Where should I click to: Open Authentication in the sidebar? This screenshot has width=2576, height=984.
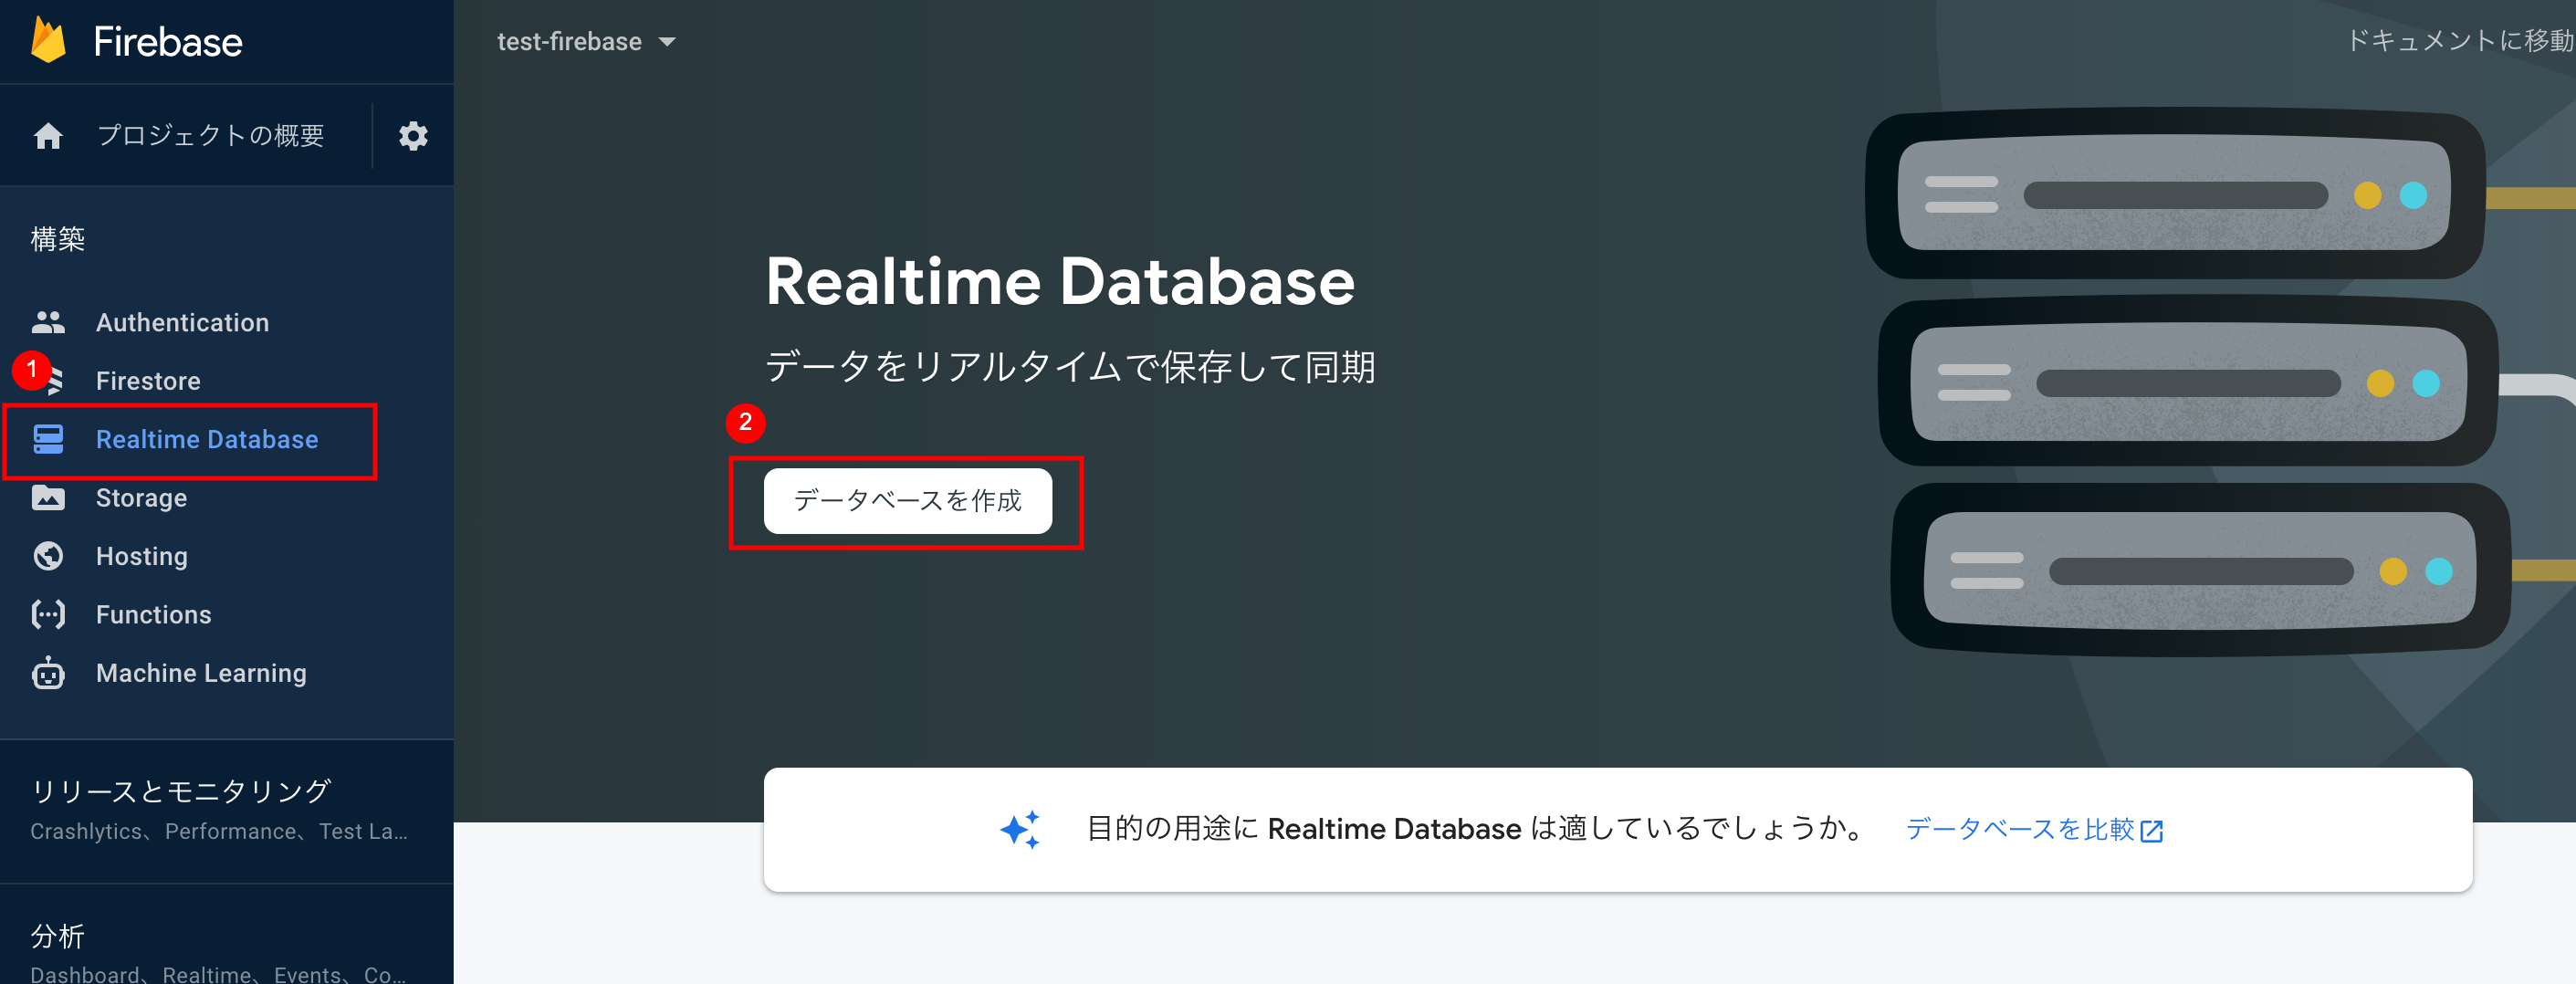(183, 322)
